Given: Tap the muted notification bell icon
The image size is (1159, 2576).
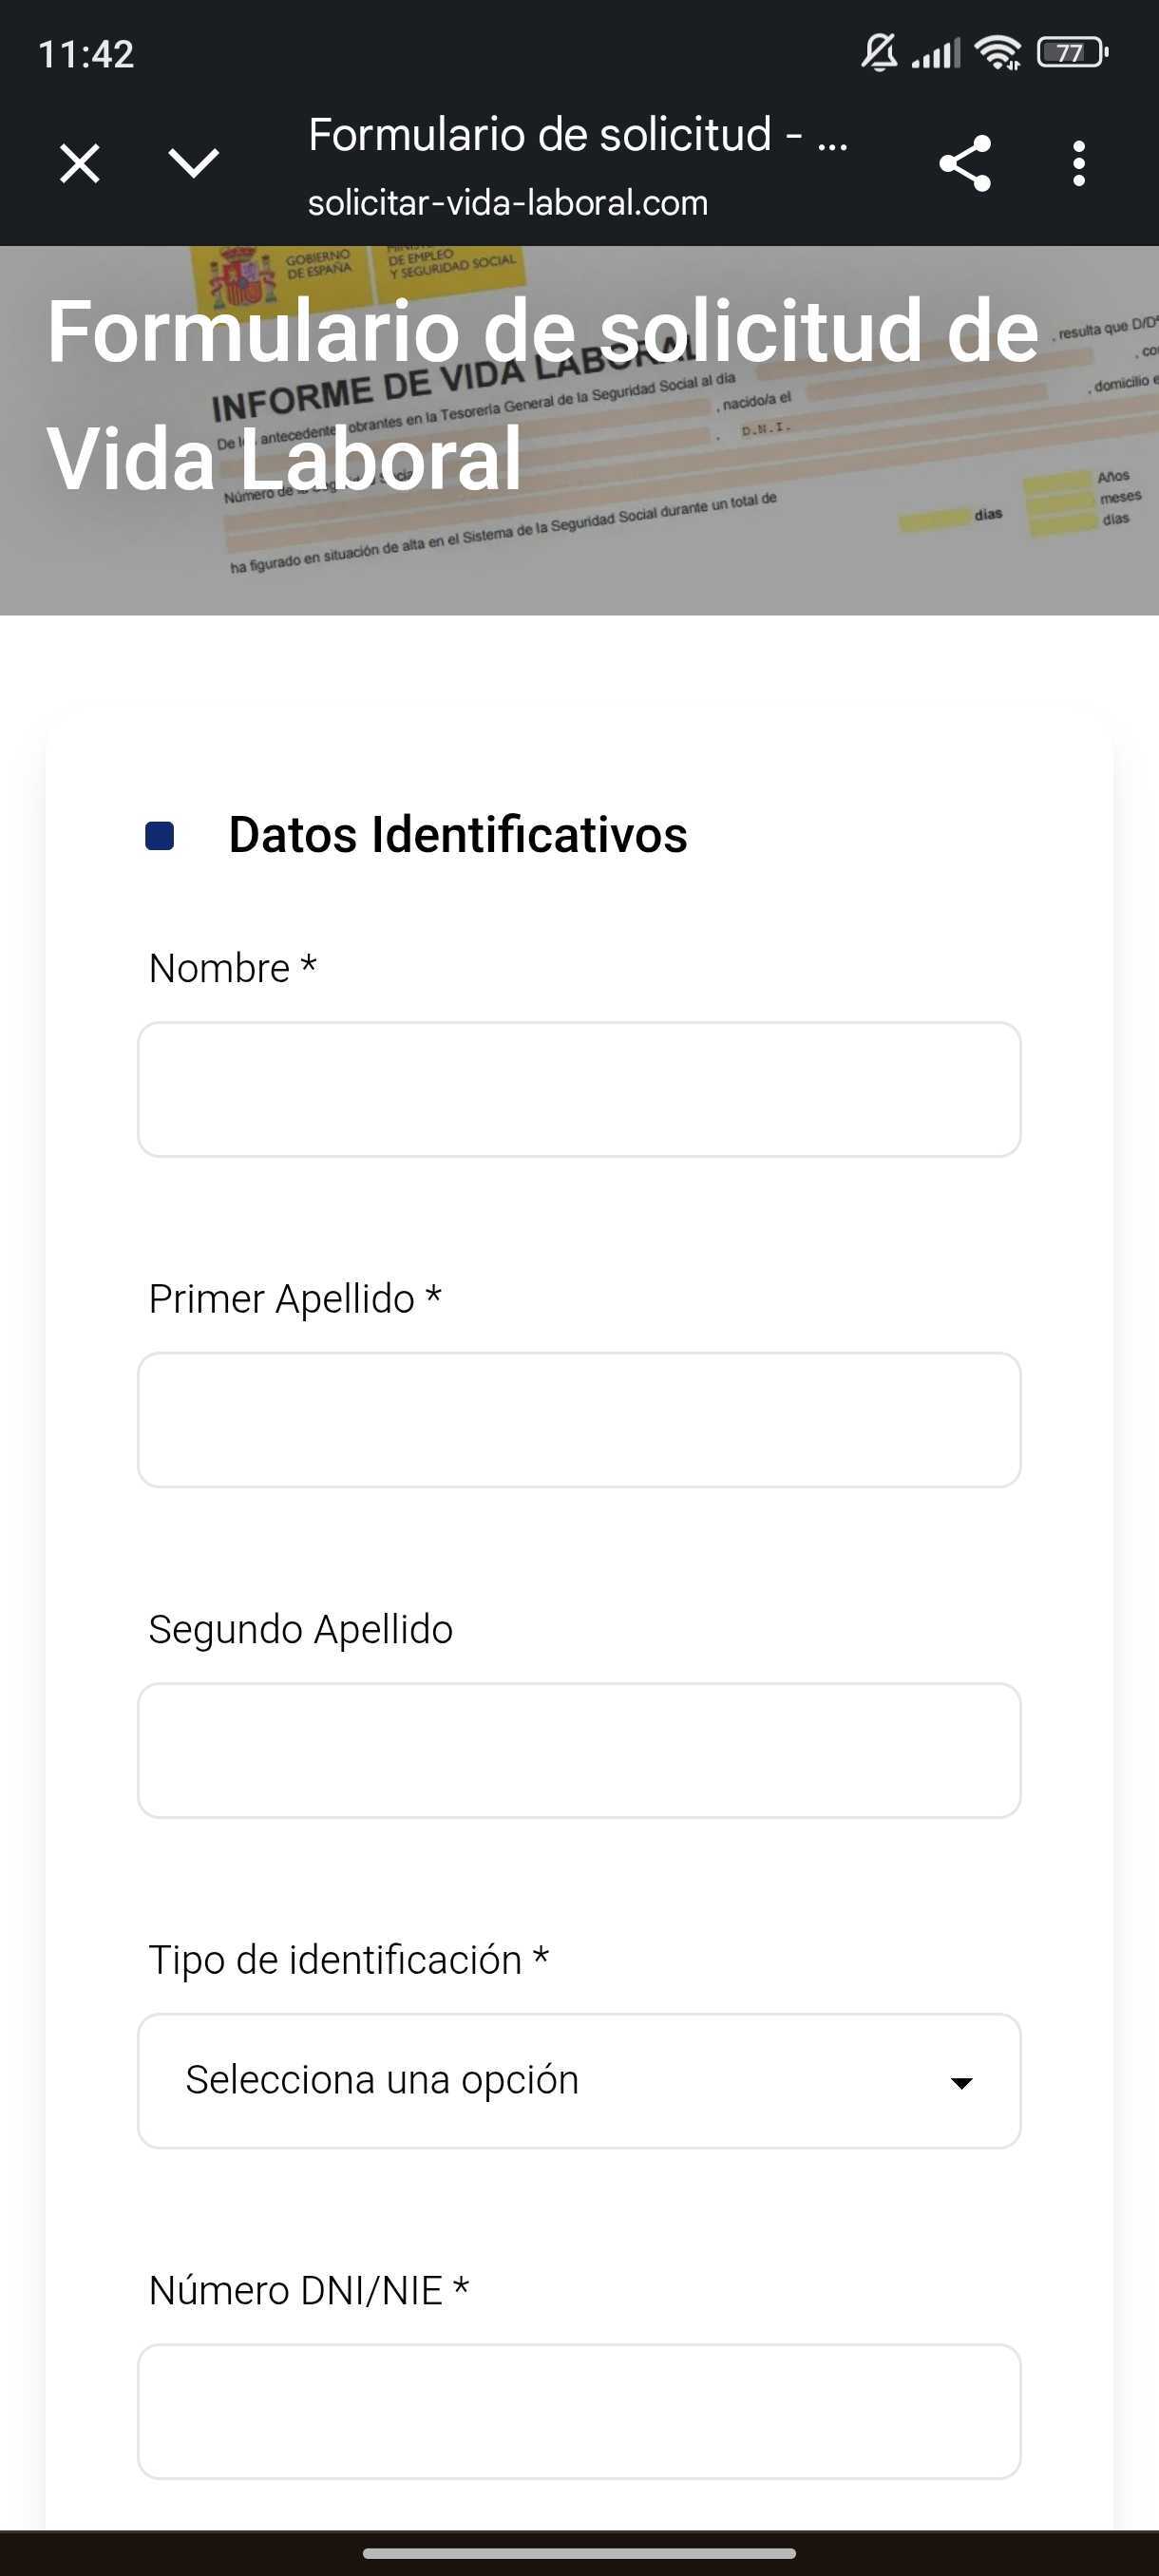Looking at the screenshot, I should (879, 52).
